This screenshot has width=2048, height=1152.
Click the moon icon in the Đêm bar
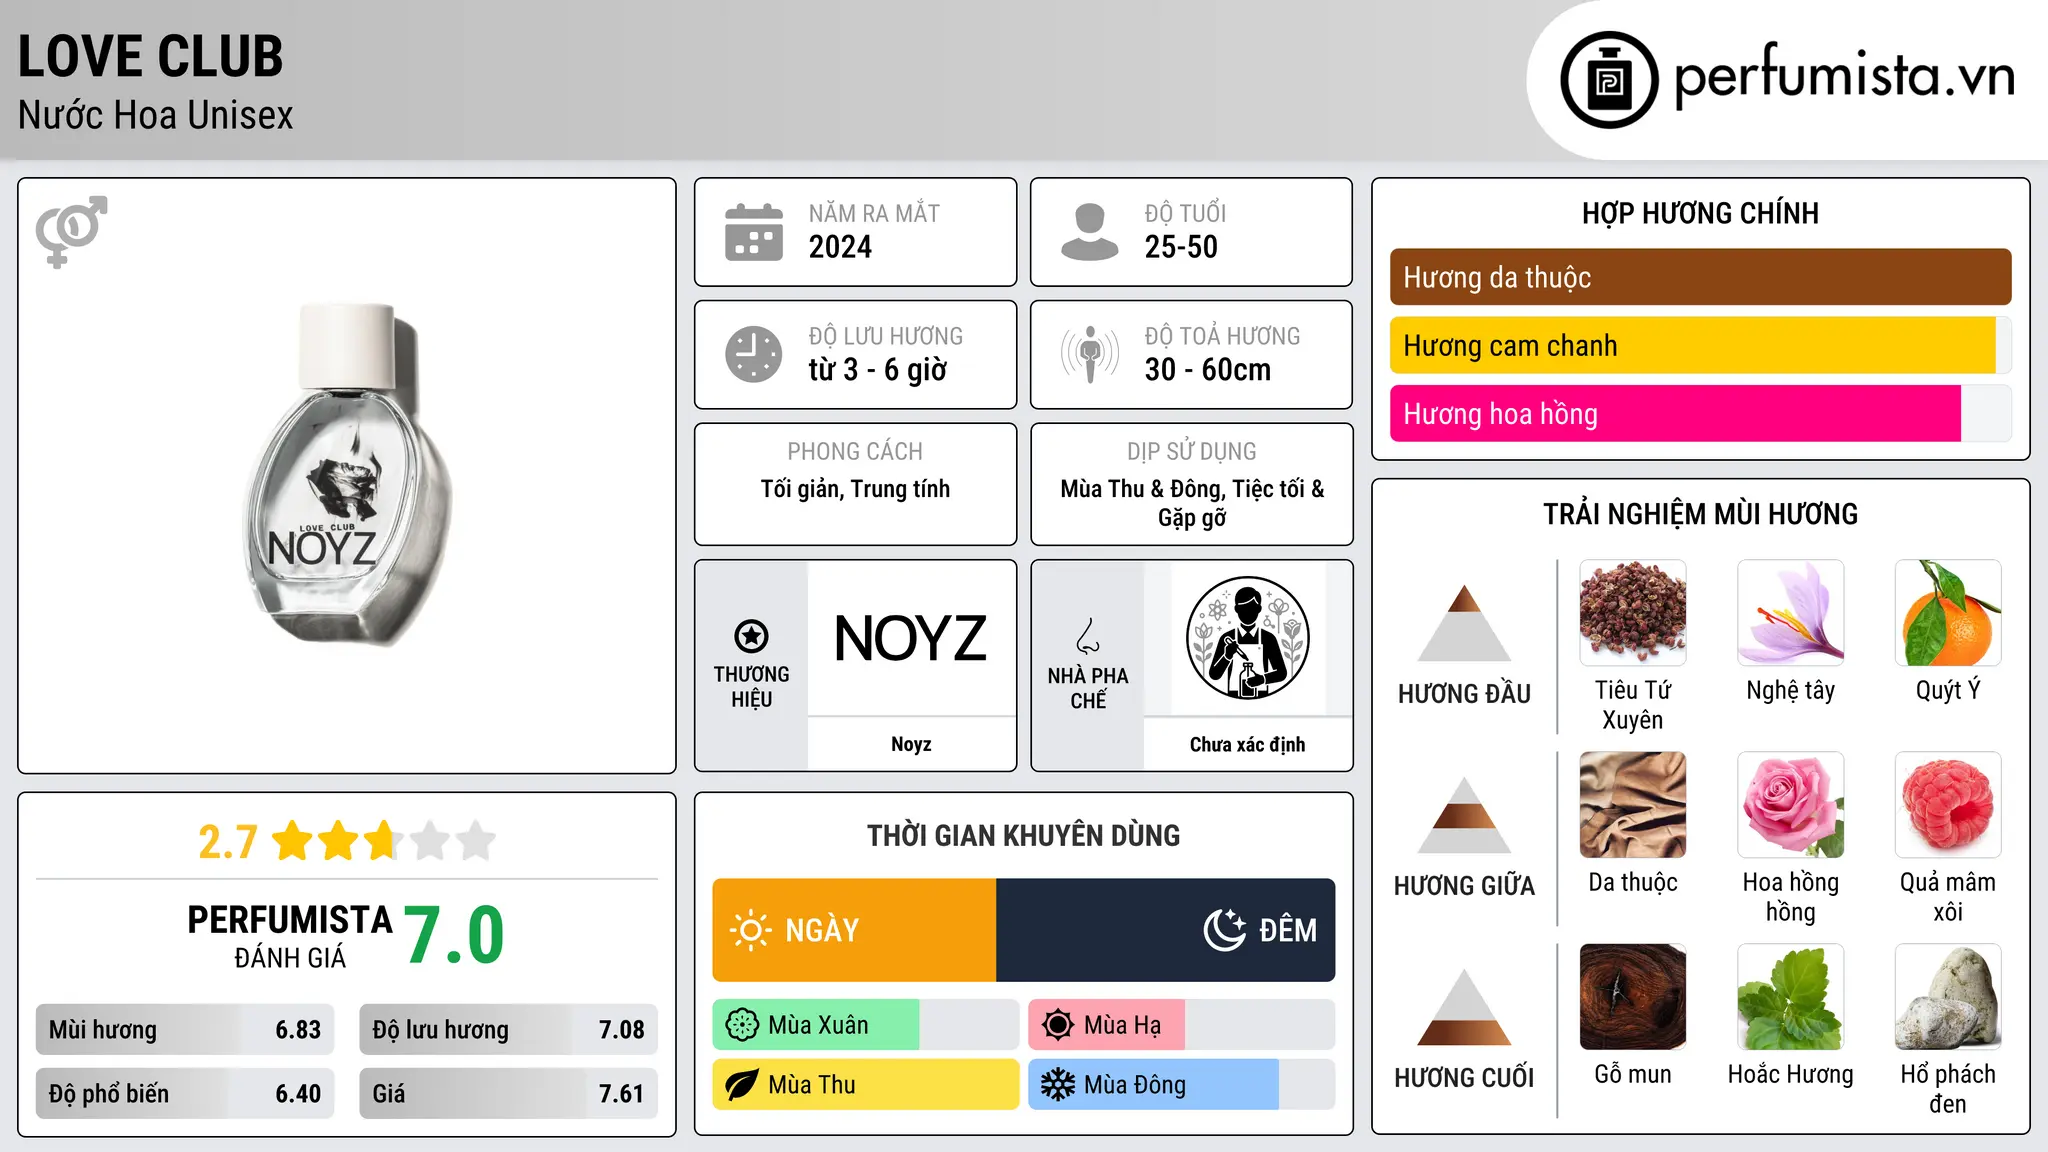coord(1224,930)
